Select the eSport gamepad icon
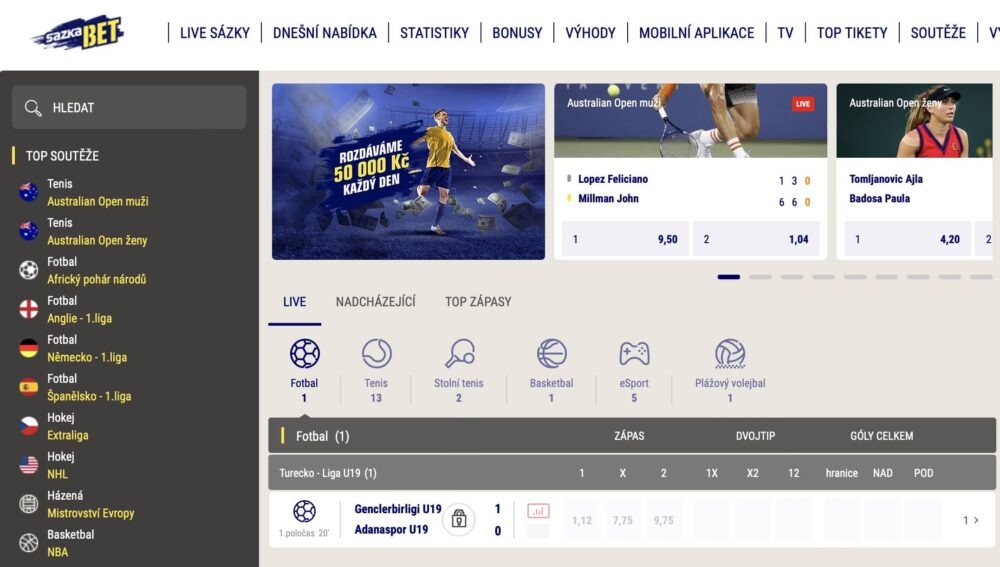Viewport: 1000px width, 567px height. 634,353
